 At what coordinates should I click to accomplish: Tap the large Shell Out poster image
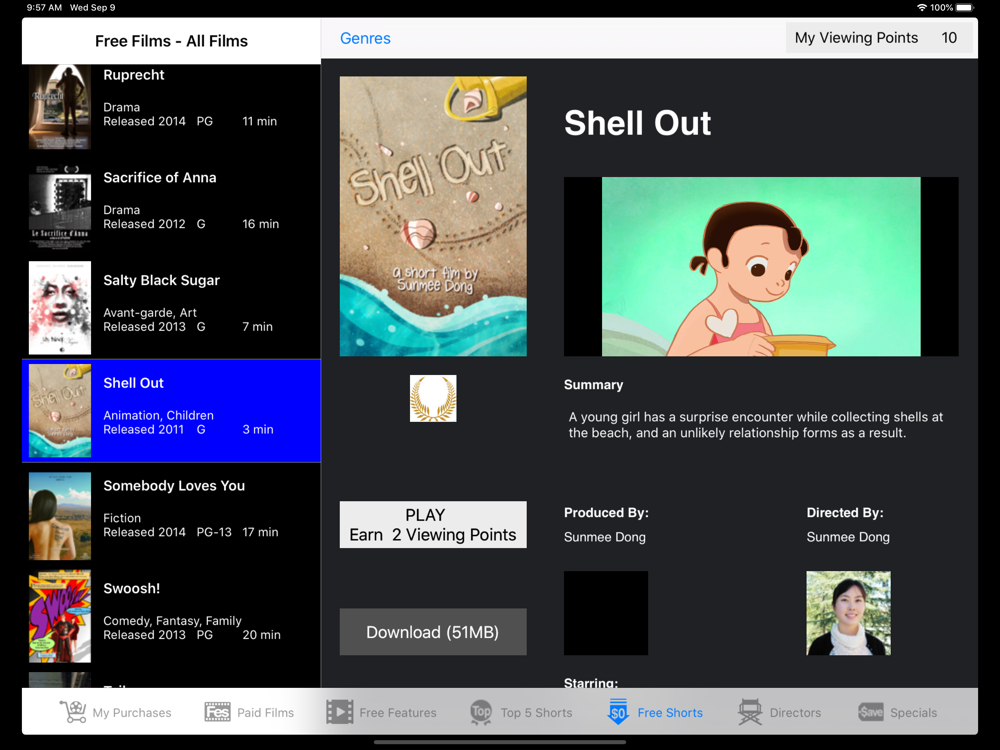(433, 216)
